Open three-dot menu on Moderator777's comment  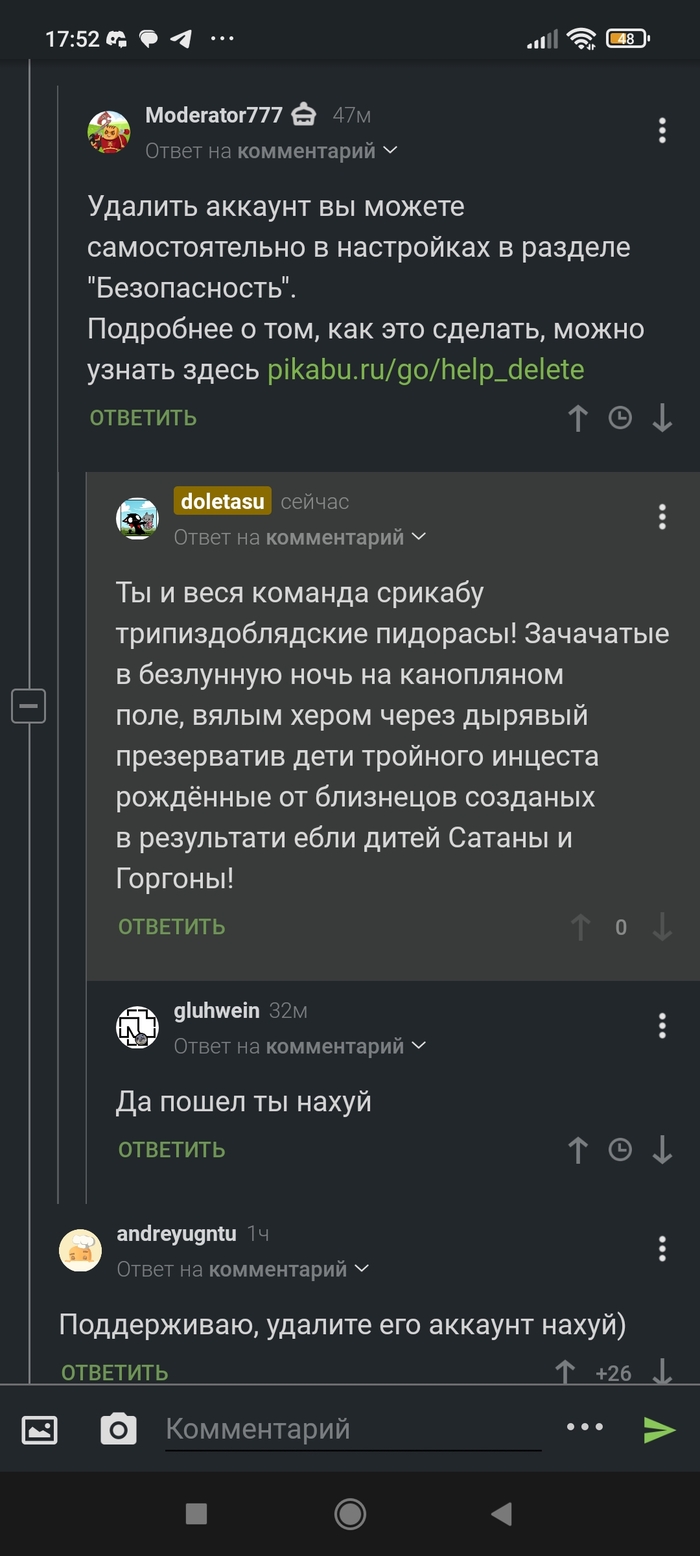[662, 131]
